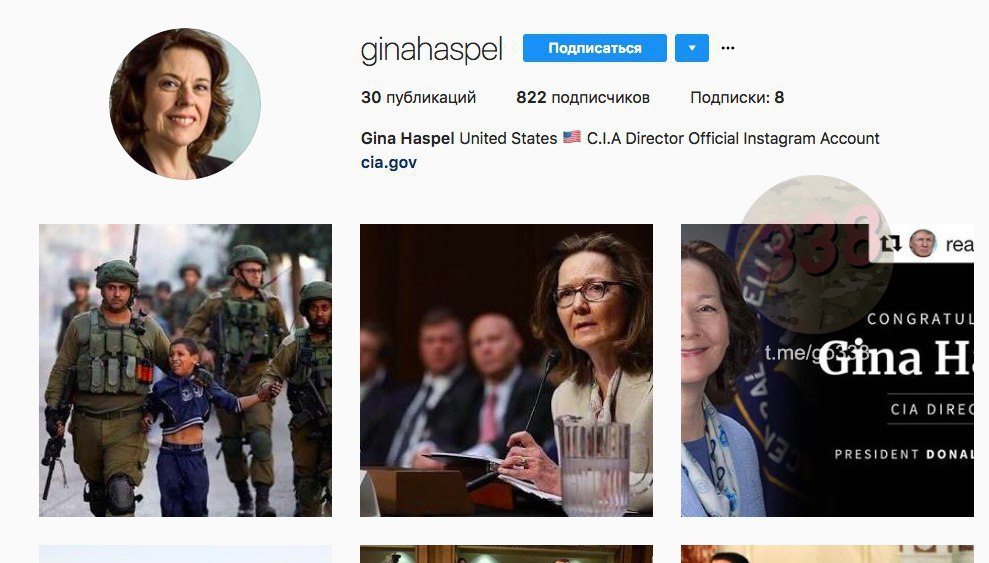Click the Подписаться follow button
989x563 pixels.
[595, 48]
